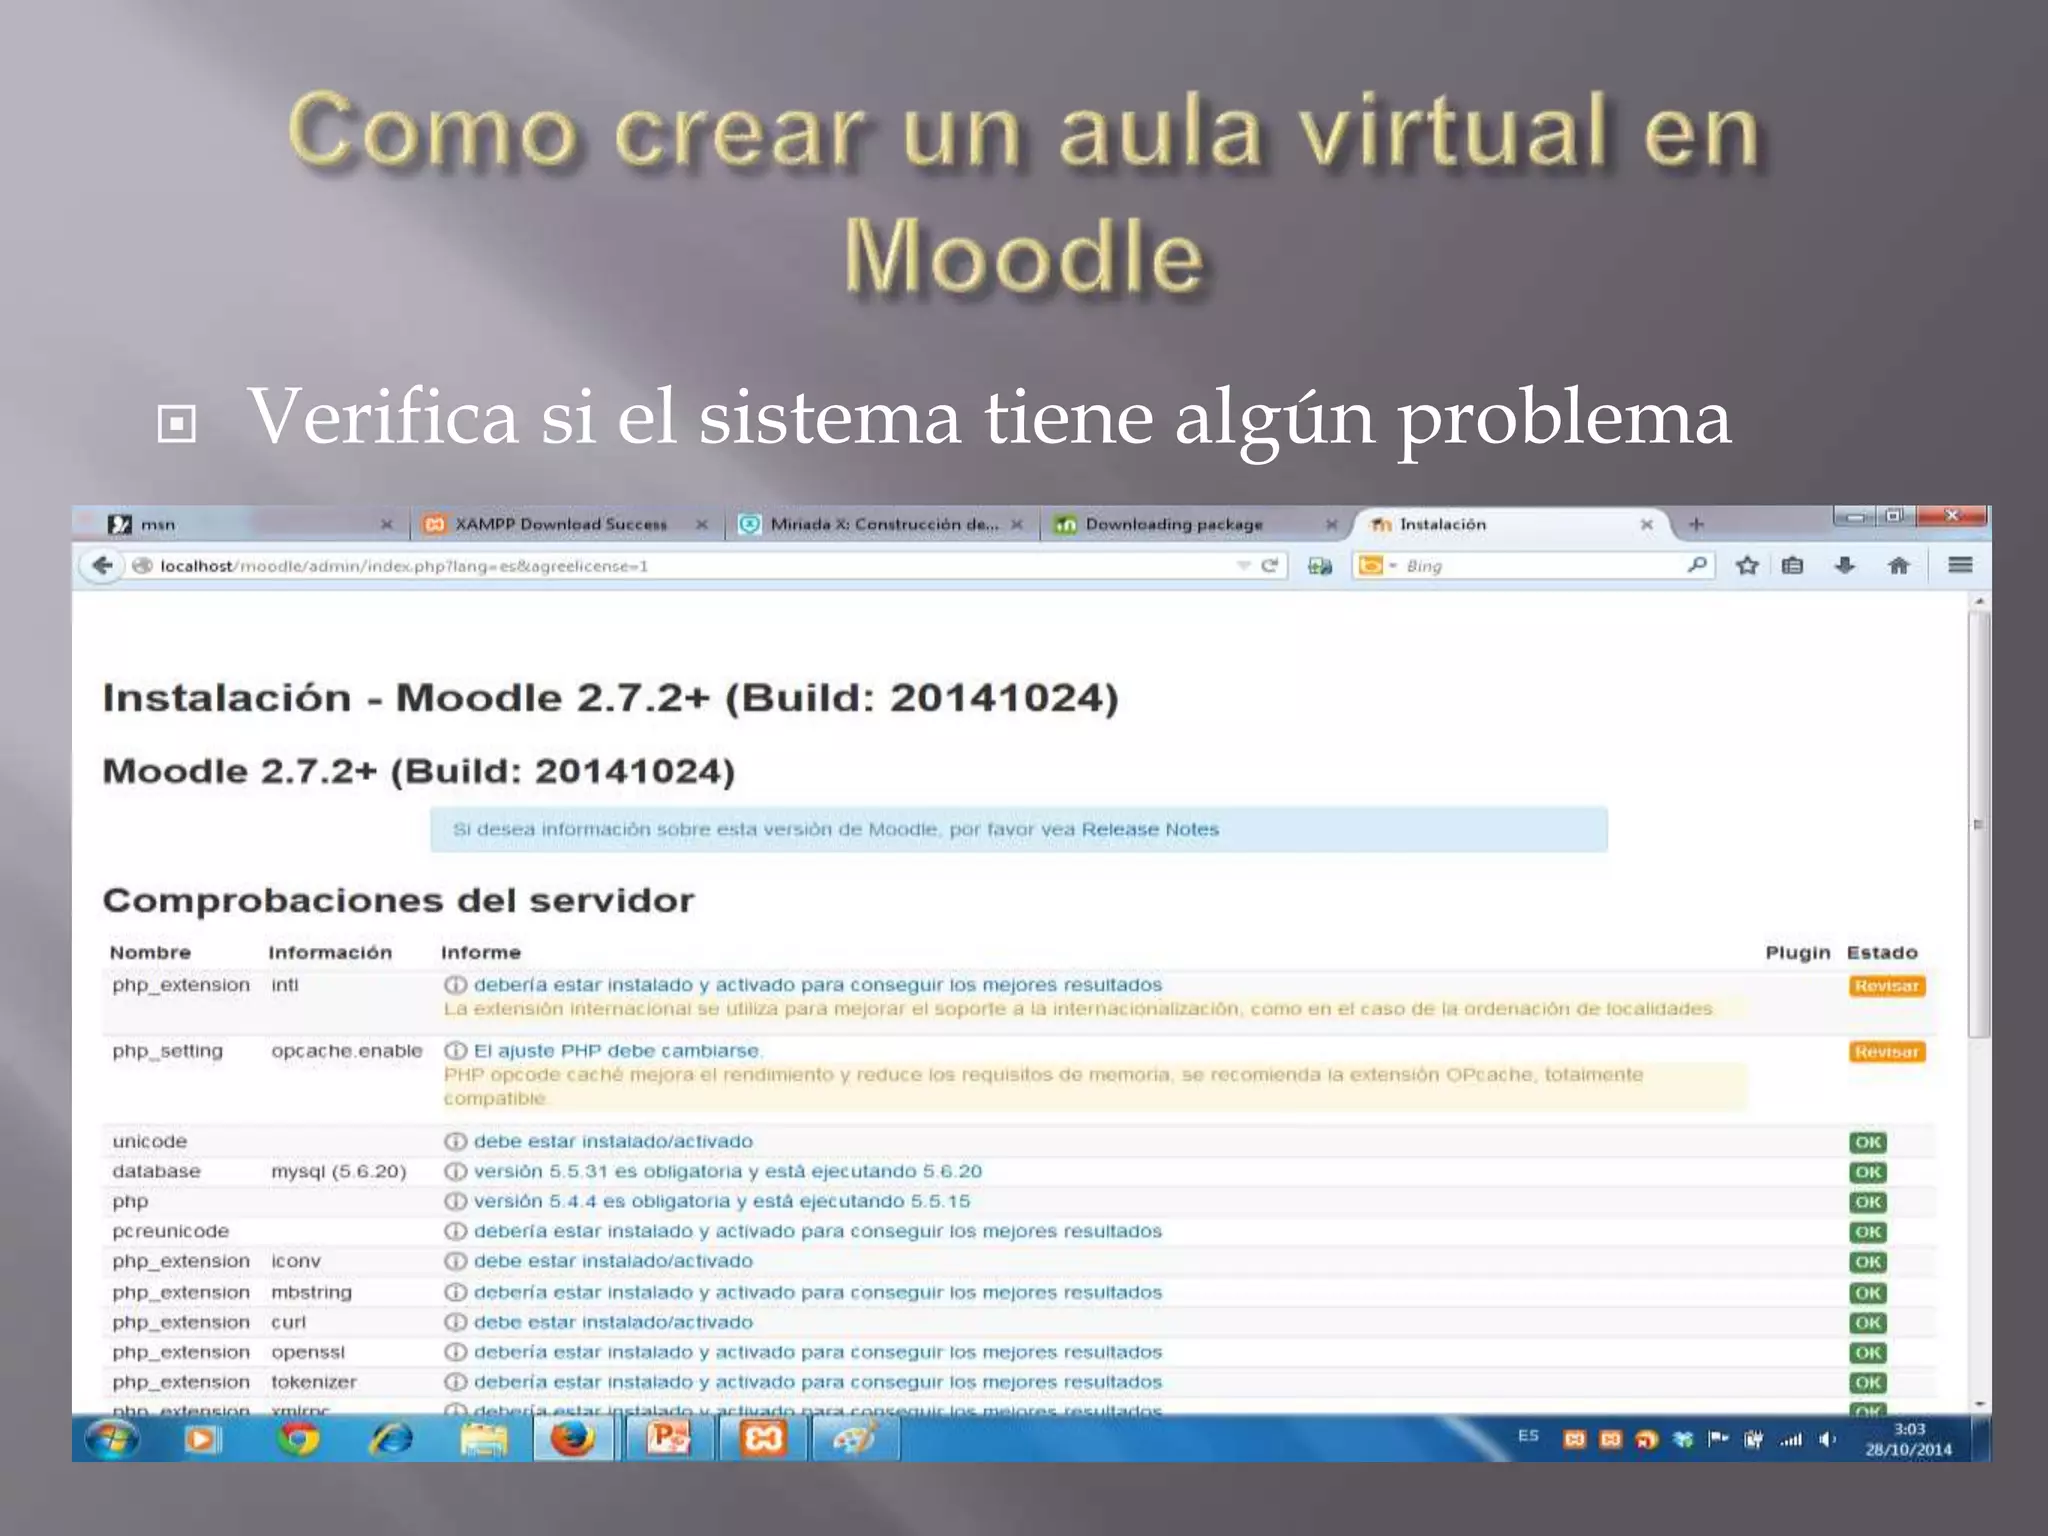Image resolution: width=2048 pixels, height=1536 pixels.
Task: Click the OK status for unicode row
Action: tap(1867, 1142)
